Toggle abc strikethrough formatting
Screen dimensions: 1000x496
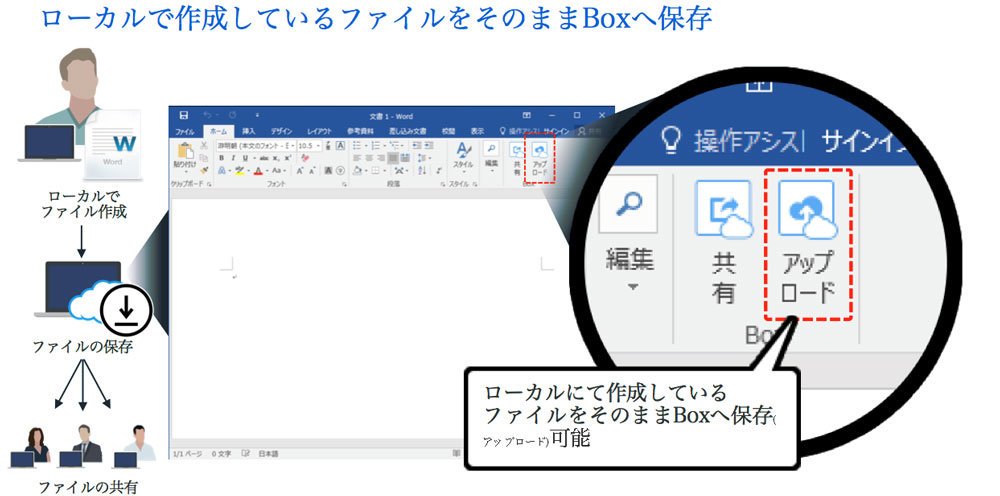click(264, 158)
